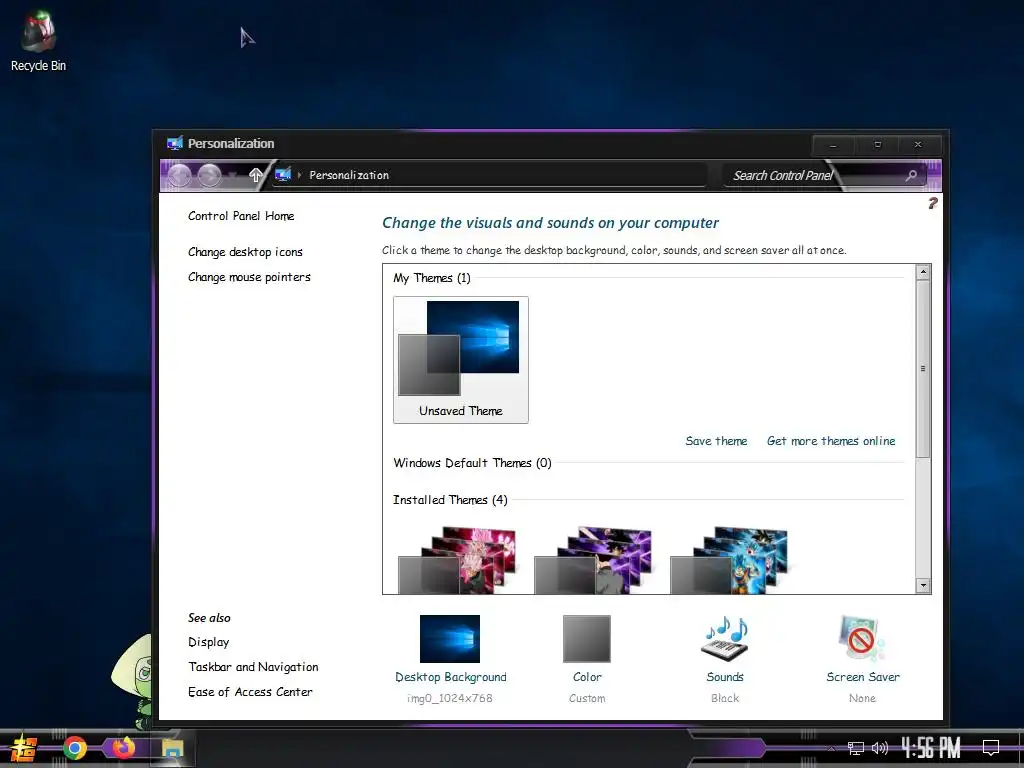Minimize the Personalization window
The image size is (1024, 768).
pyautogui.click(x=833, y=145)
